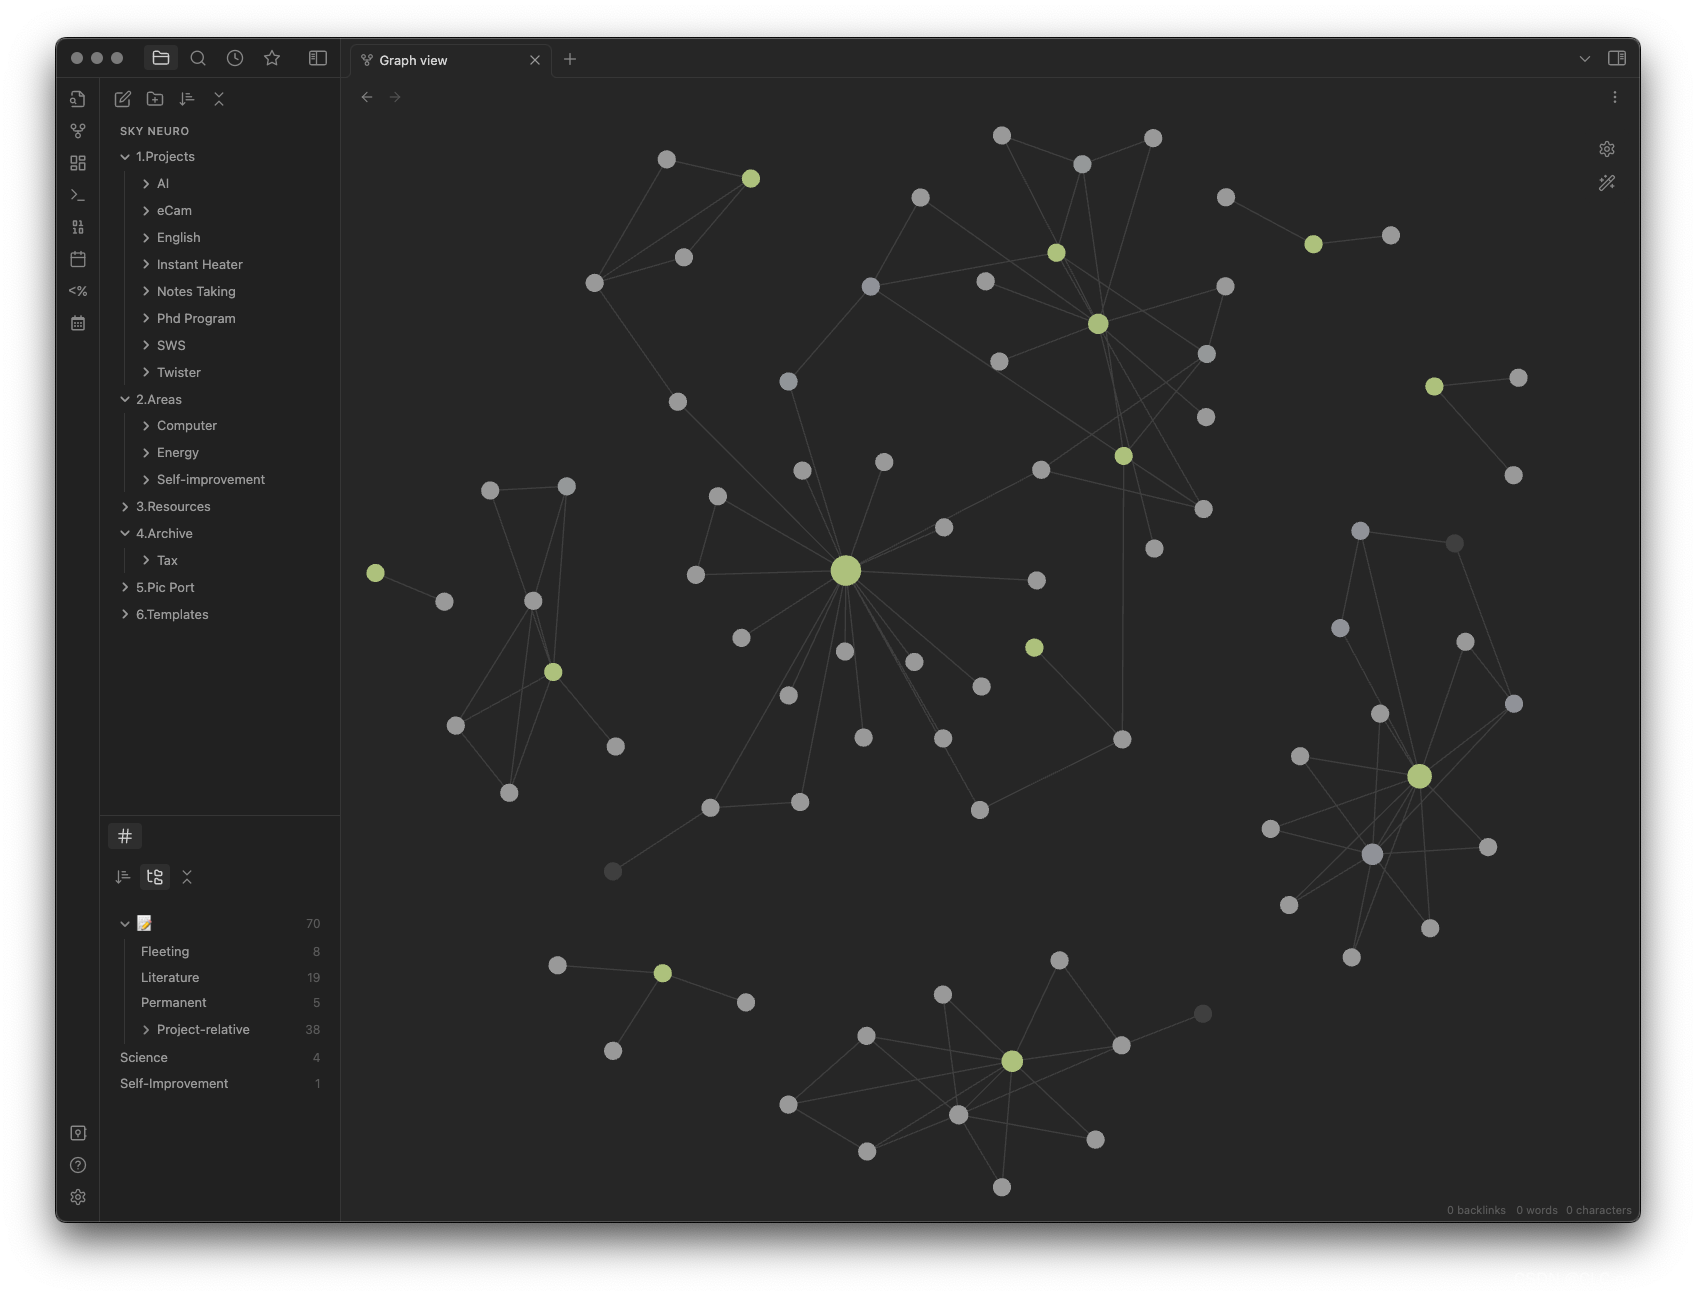The image size is (1696, 1296).
Task: Toggle nested tags tree view
Action: [x=155, y=877]
